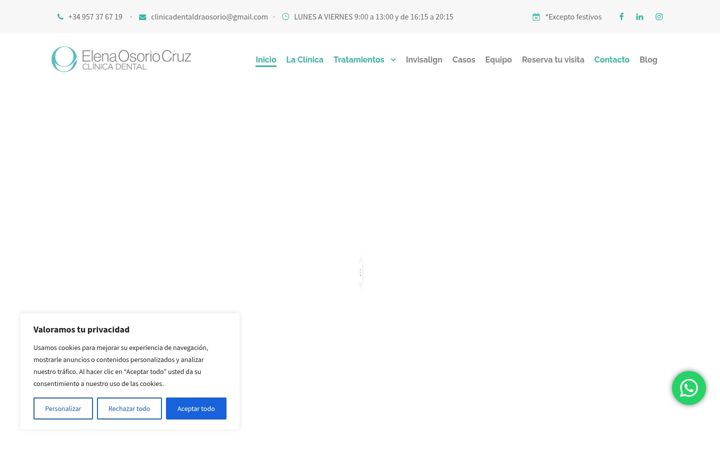Click phone number +34 957 37 67 19

[x=96, y=17]
